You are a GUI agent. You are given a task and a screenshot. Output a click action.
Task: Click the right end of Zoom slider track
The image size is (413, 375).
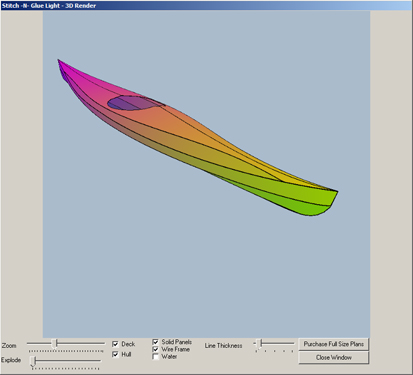pyautogui.click(x=102, y=343)
